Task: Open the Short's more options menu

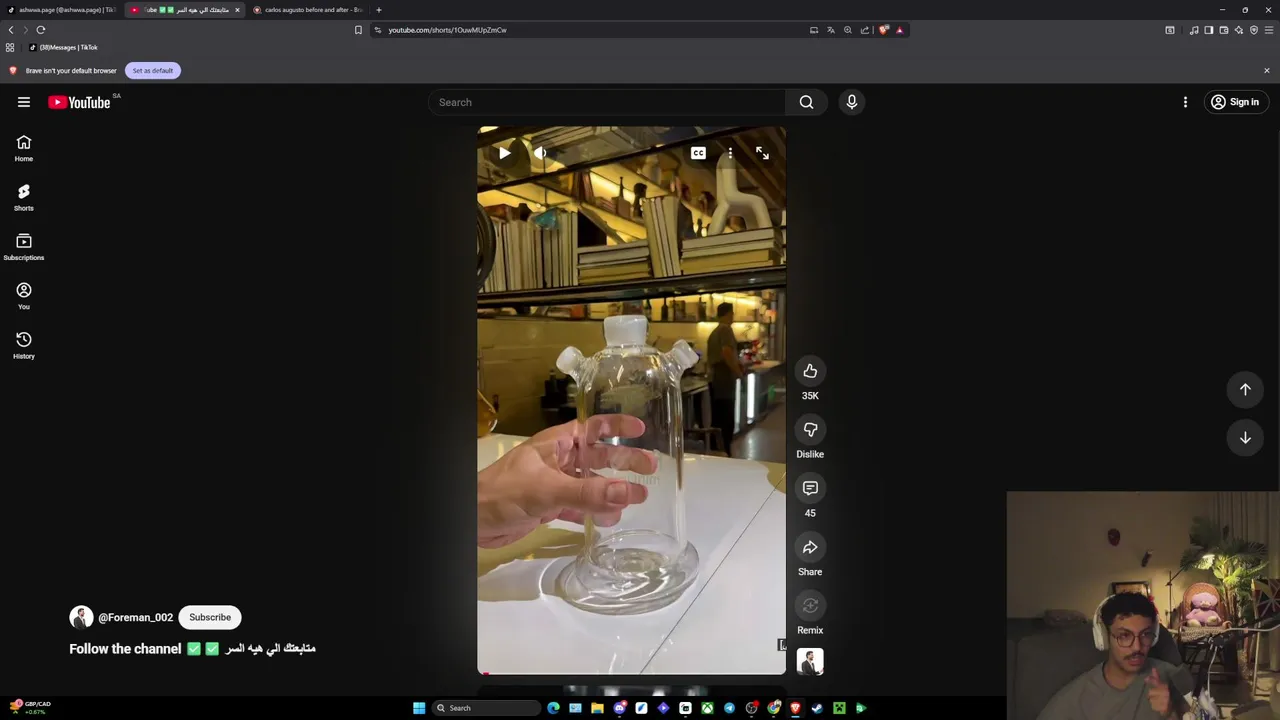Action: pos(730,153)
